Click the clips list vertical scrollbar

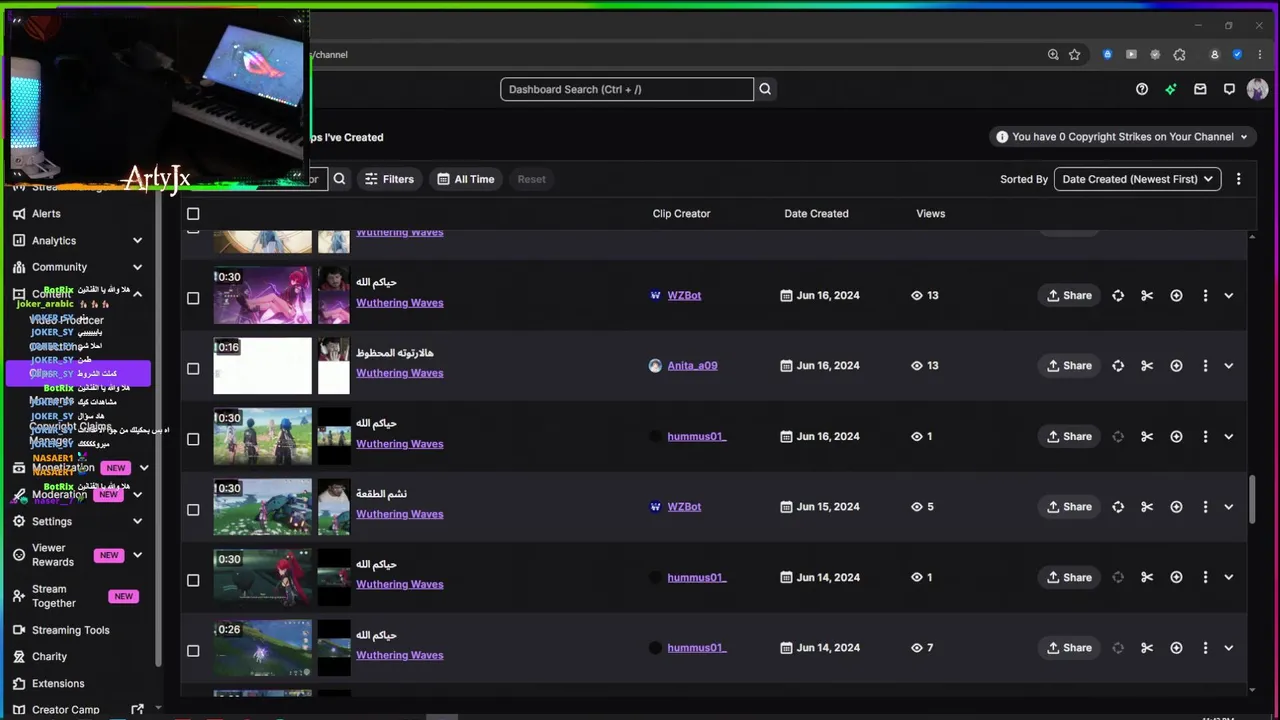(1252, 498)
